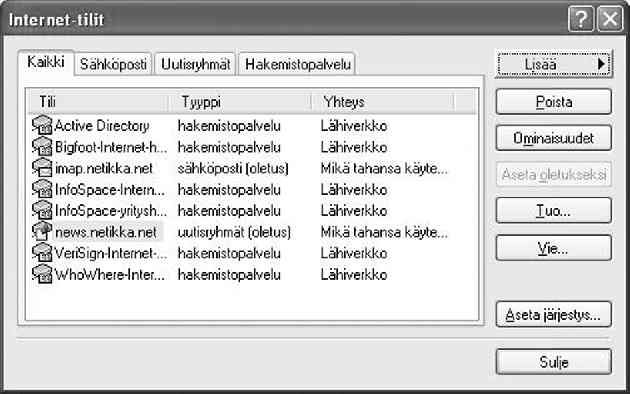Sort list by the Tyyppi column header
The width and height of the screenshot is (630, 394).
tap(240, 102)
